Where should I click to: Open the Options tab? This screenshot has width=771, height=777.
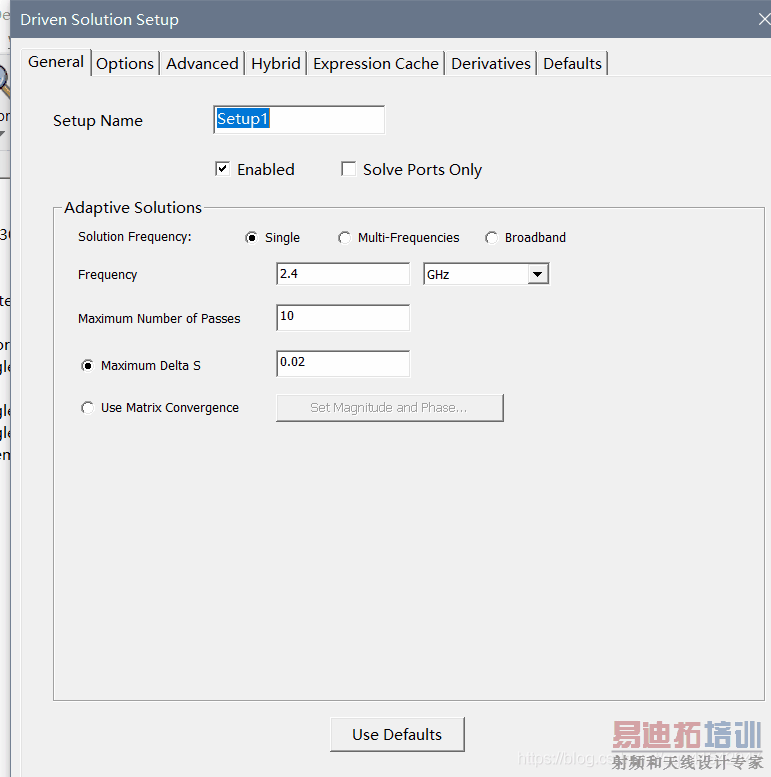click(125, 64)
